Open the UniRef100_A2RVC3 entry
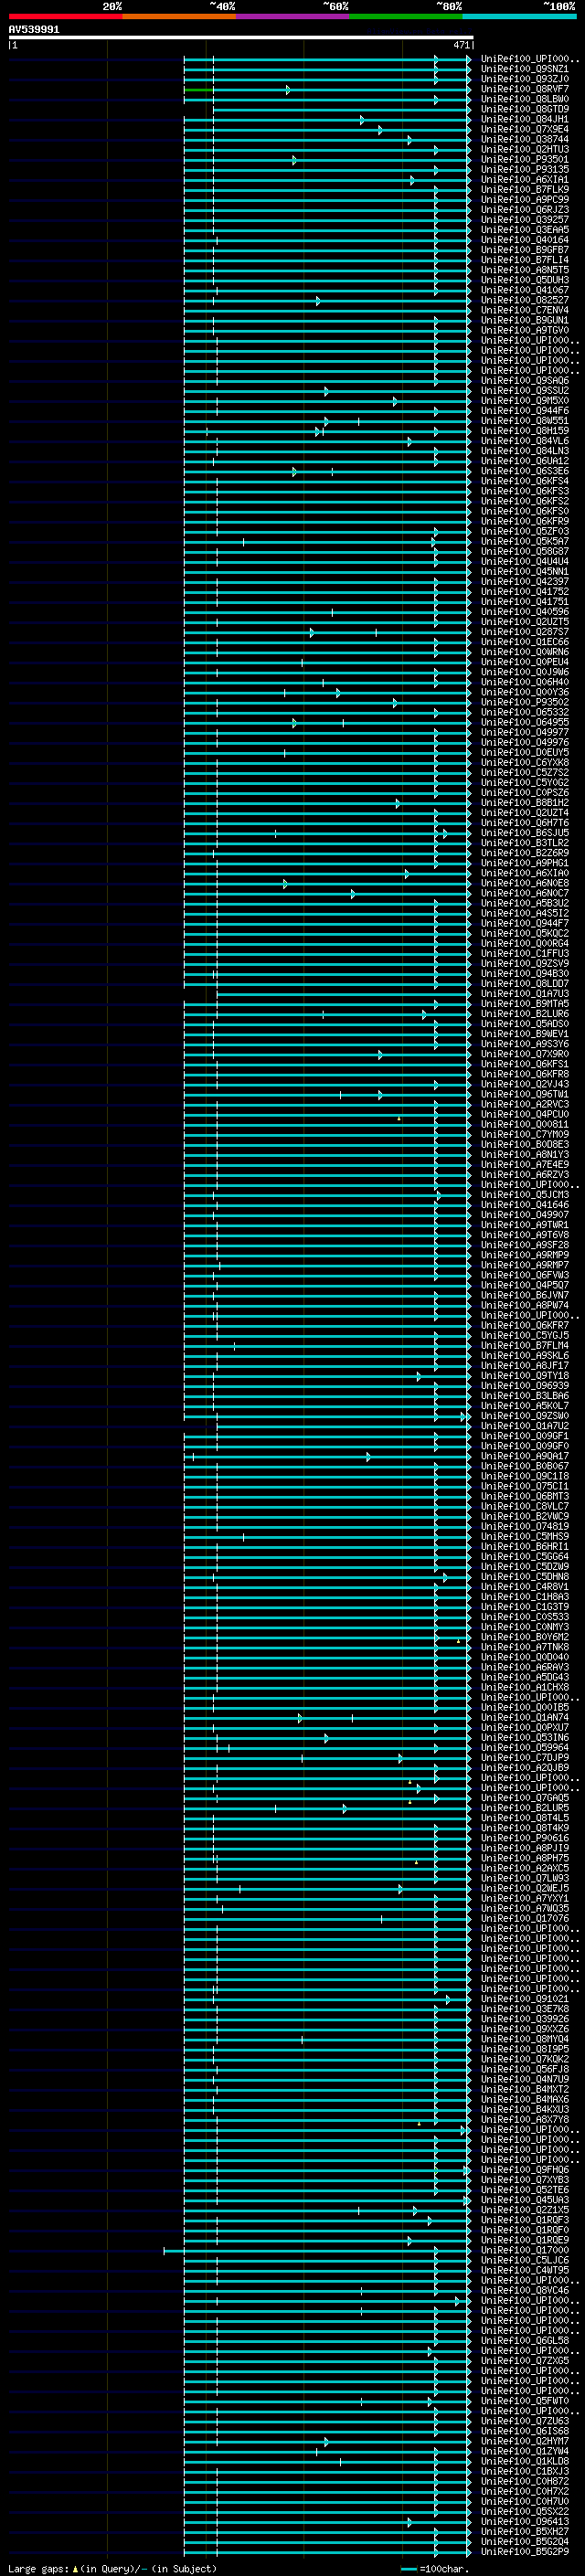585x2576 pixels. [525, 1104]
